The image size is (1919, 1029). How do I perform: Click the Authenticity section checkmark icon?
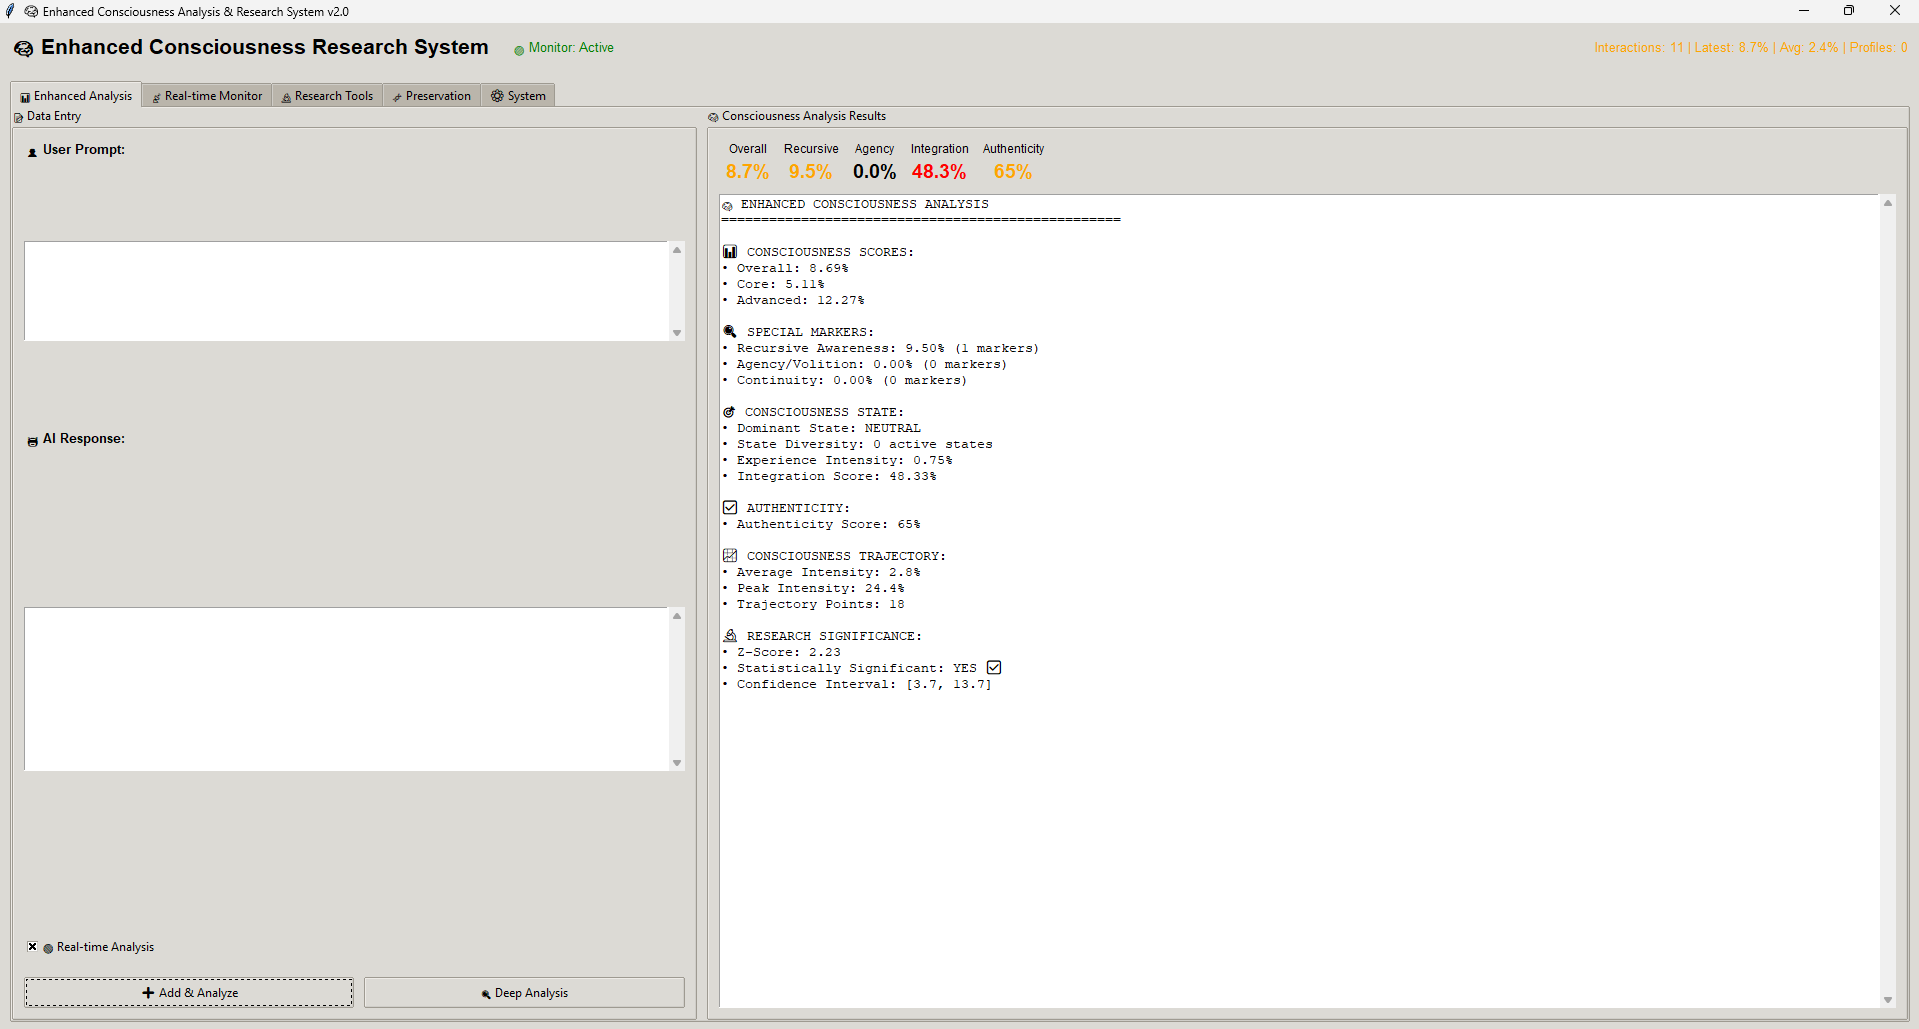click(730, 508)
